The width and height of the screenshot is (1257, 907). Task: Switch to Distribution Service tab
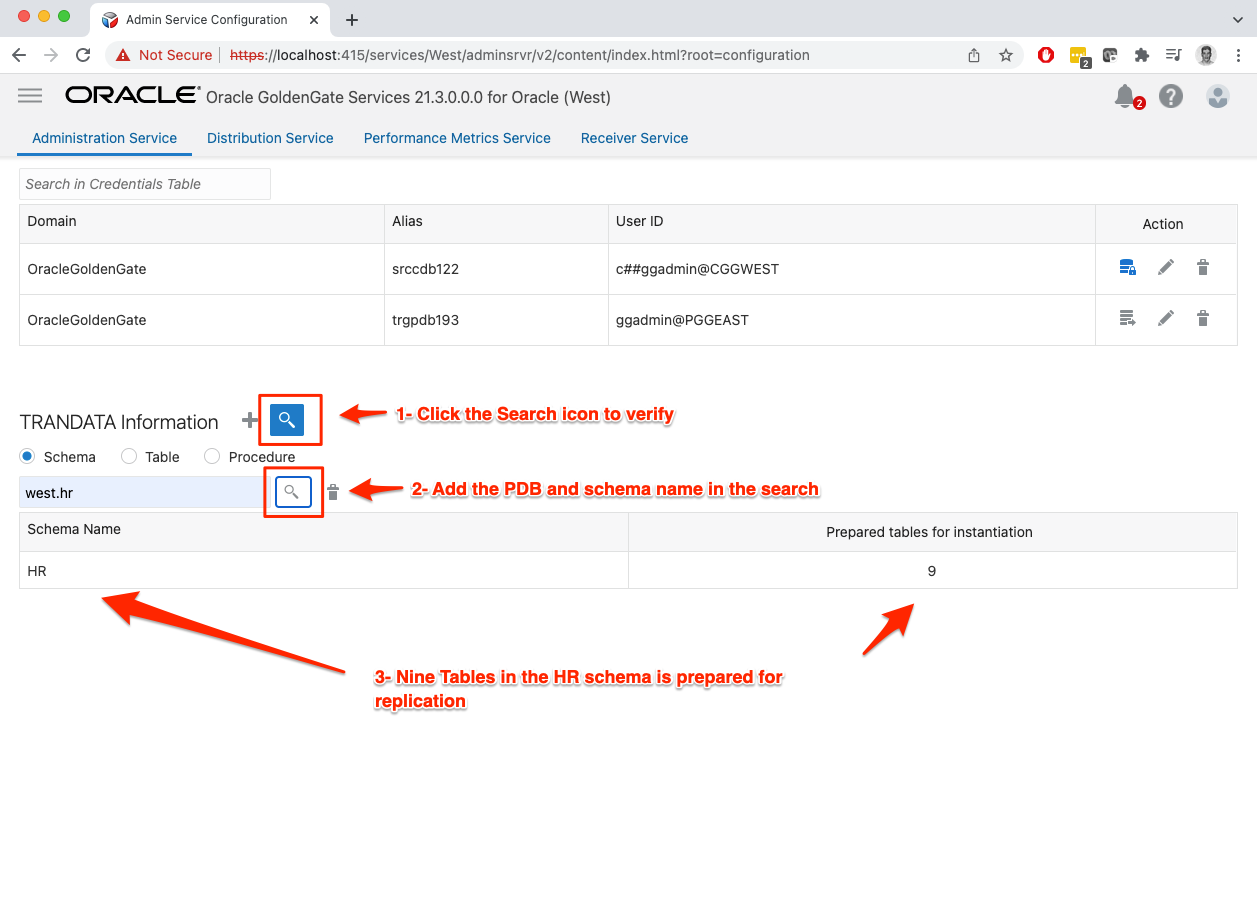click(270, 138)
